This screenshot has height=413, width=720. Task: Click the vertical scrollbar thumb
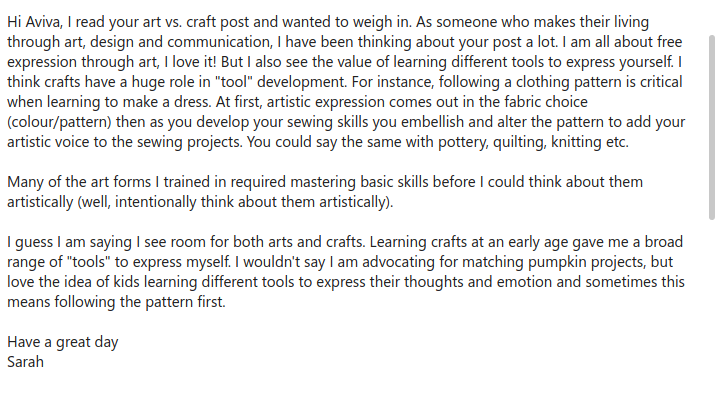(712, 127)
